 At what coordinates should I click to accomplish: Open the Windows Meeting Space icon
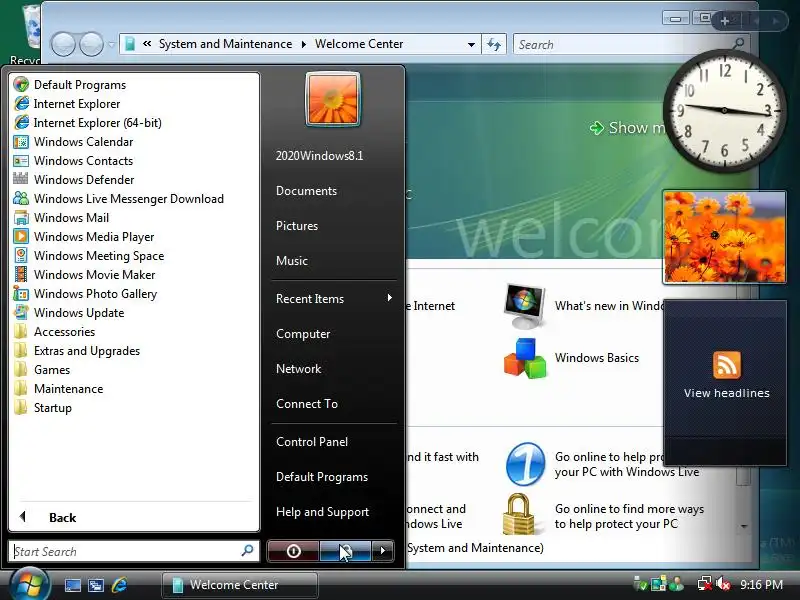pos(21,256)
